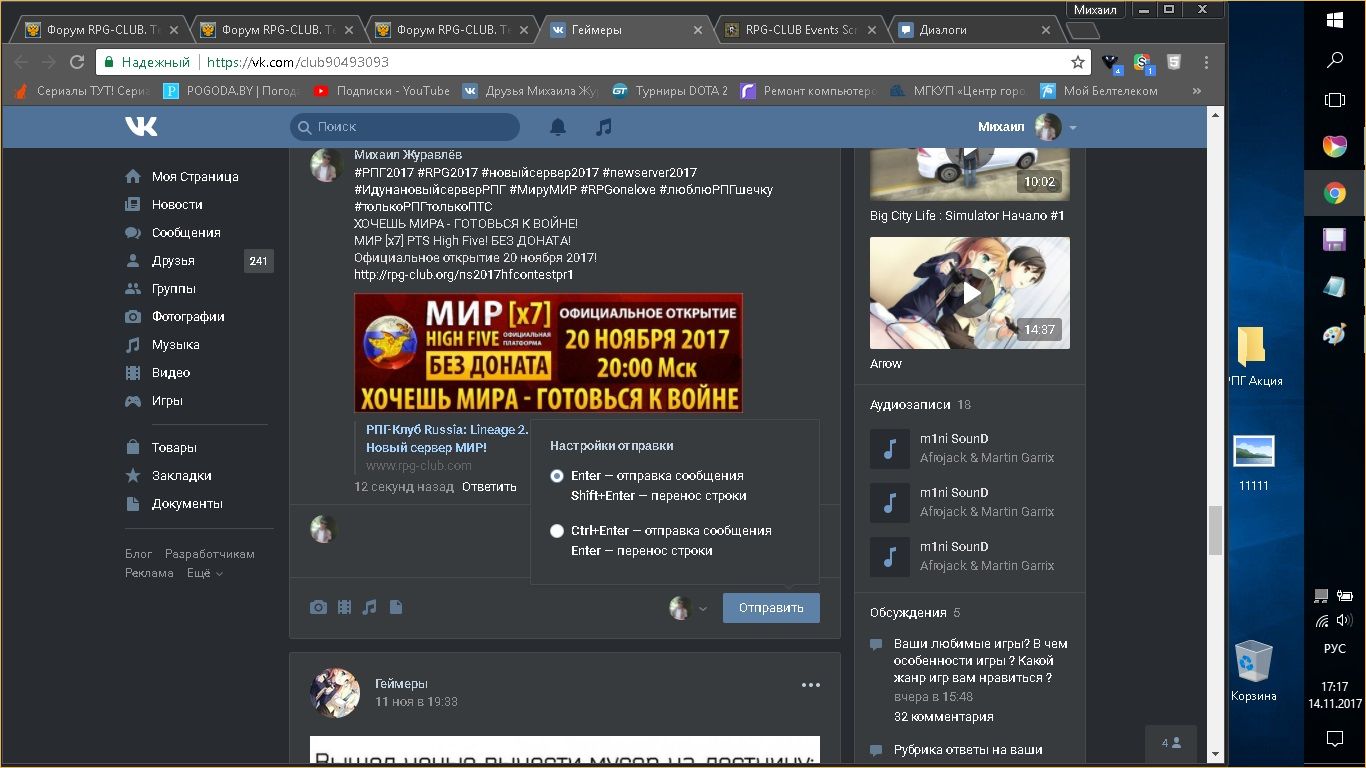Click the VK search field

point(405,127)
